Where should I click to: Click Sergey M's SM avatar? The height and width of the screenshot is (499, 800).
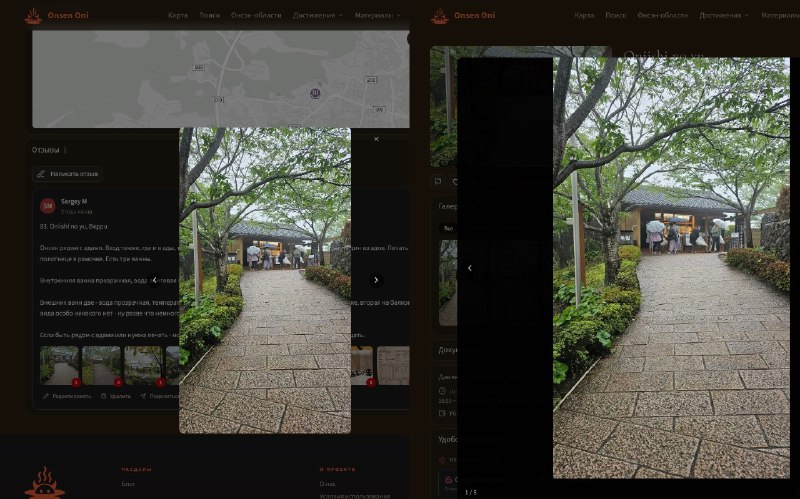click(48, 206)
